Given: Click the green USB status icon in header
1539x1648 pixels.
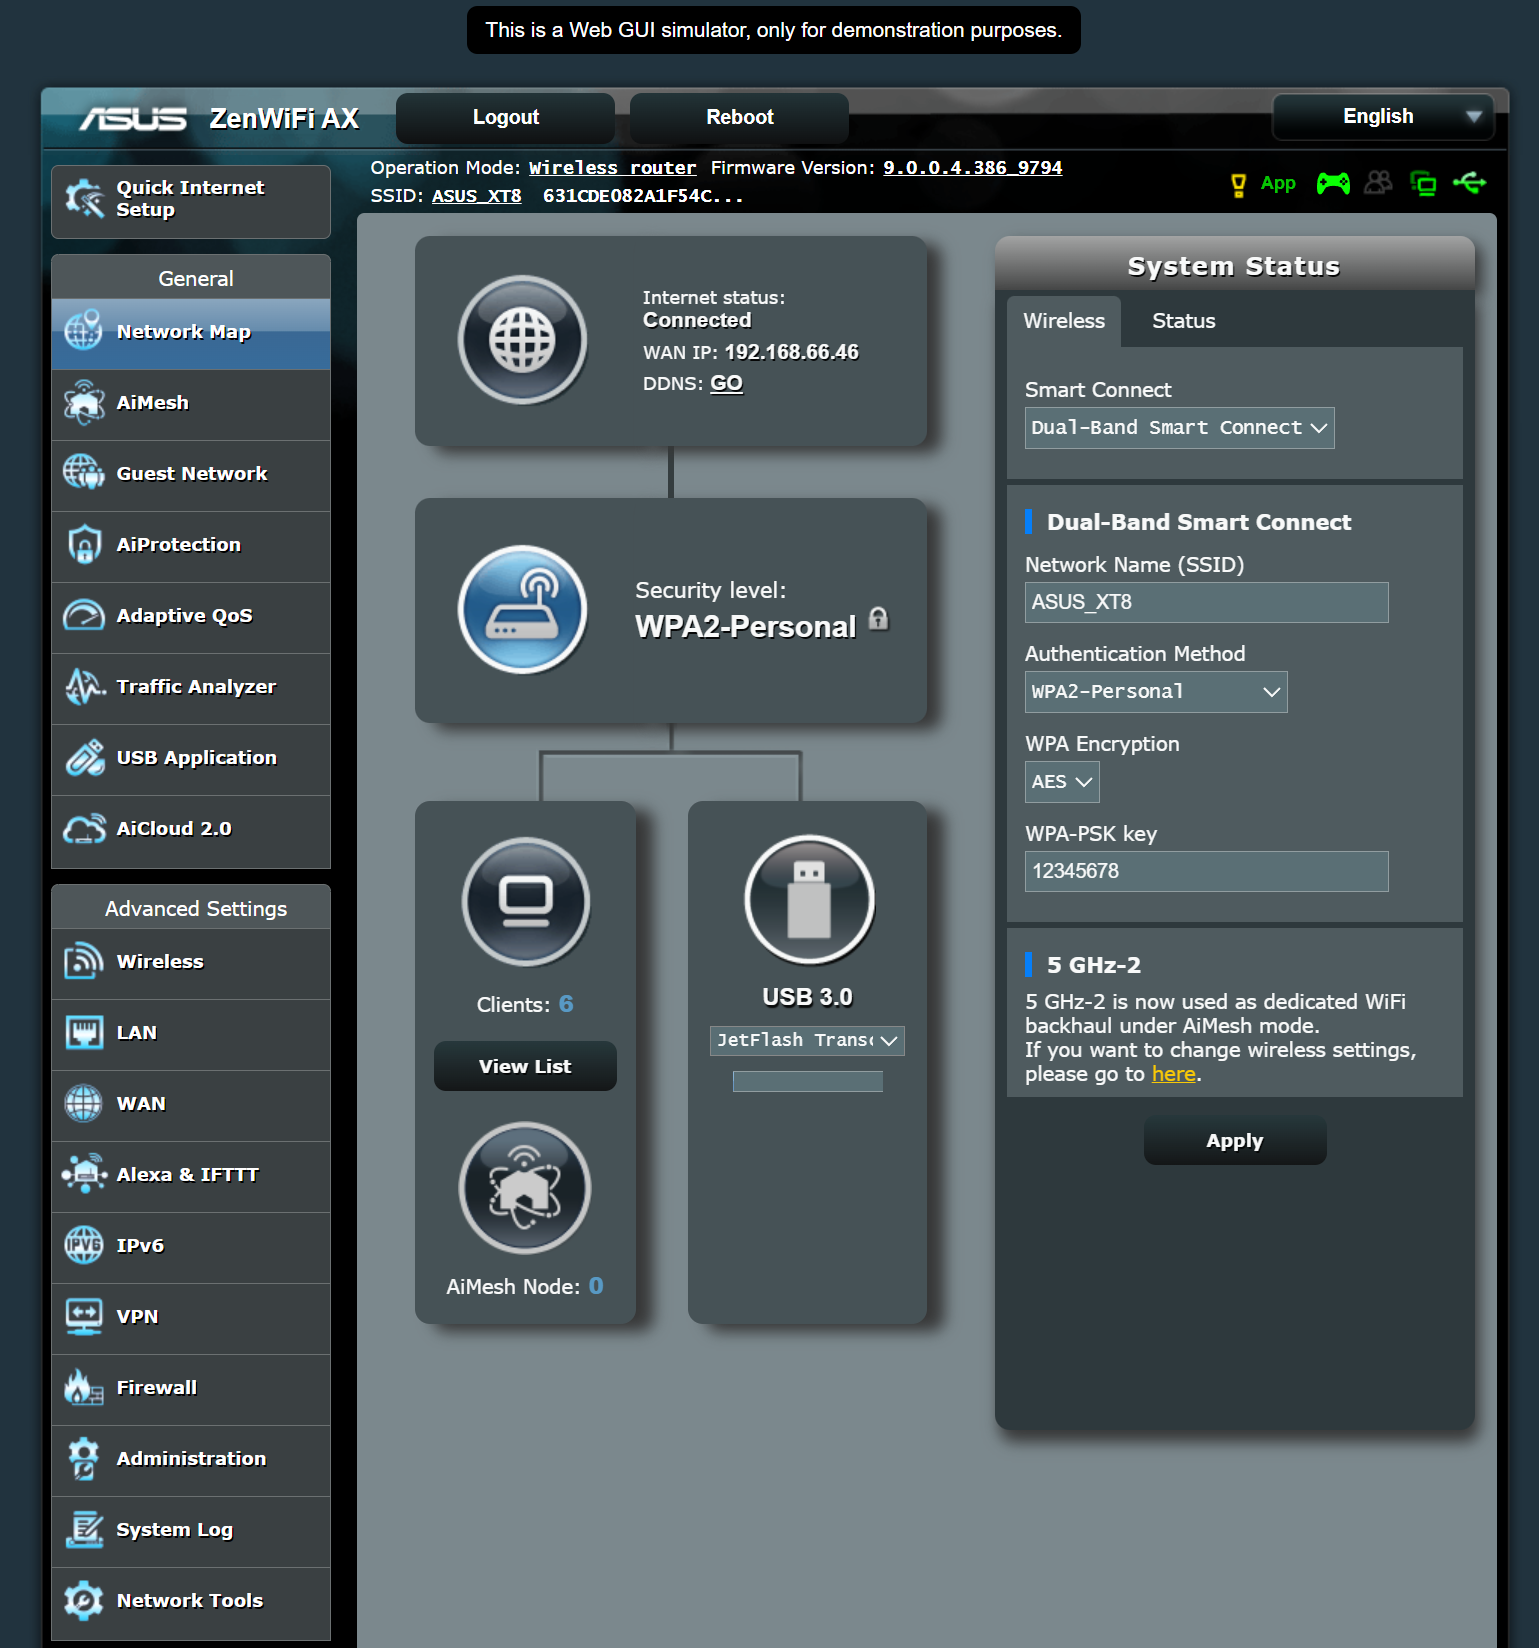Looking at the screenshot, I should pyautogui.click(x=1469, y=183).
